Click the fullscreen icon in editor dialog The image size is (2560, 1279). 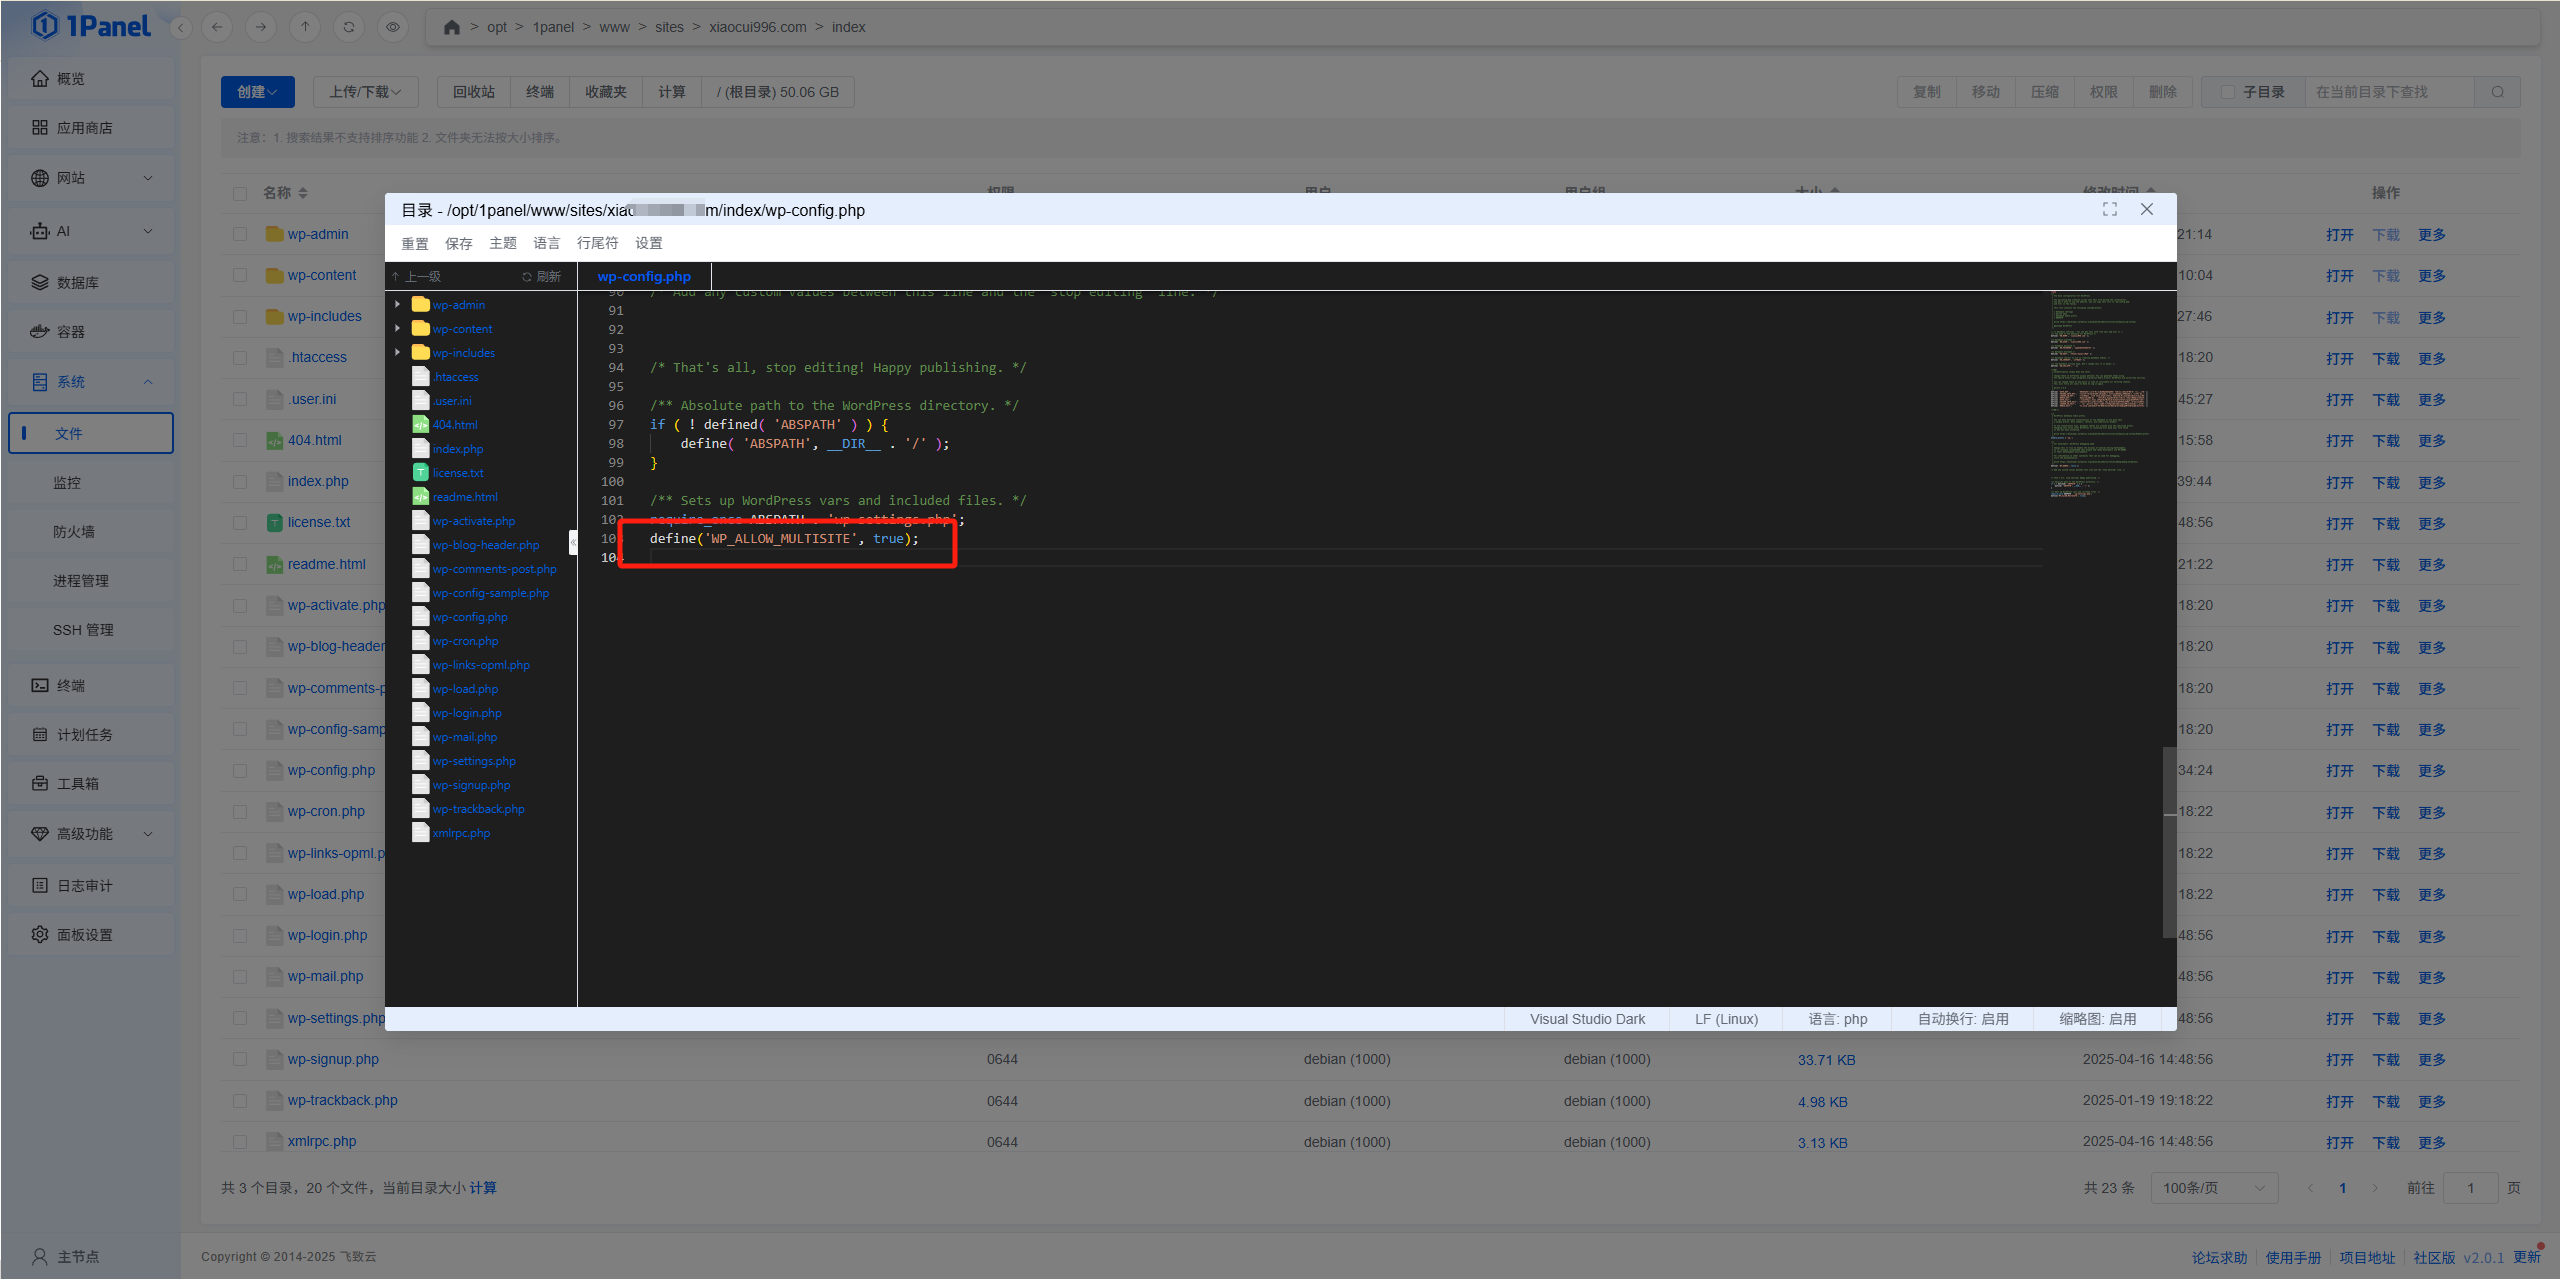[x=2109, y=209]
